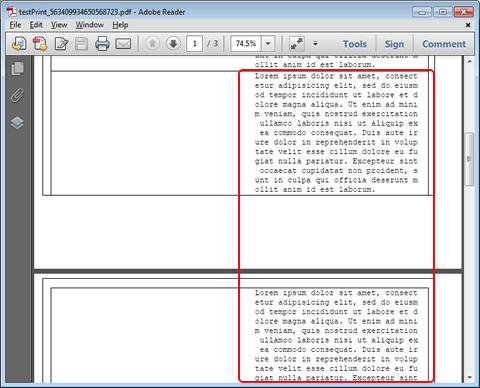Viewport: 480px width, 388px height.
Task: Open the attachments paperclip panel
Action: click(17, 96)
